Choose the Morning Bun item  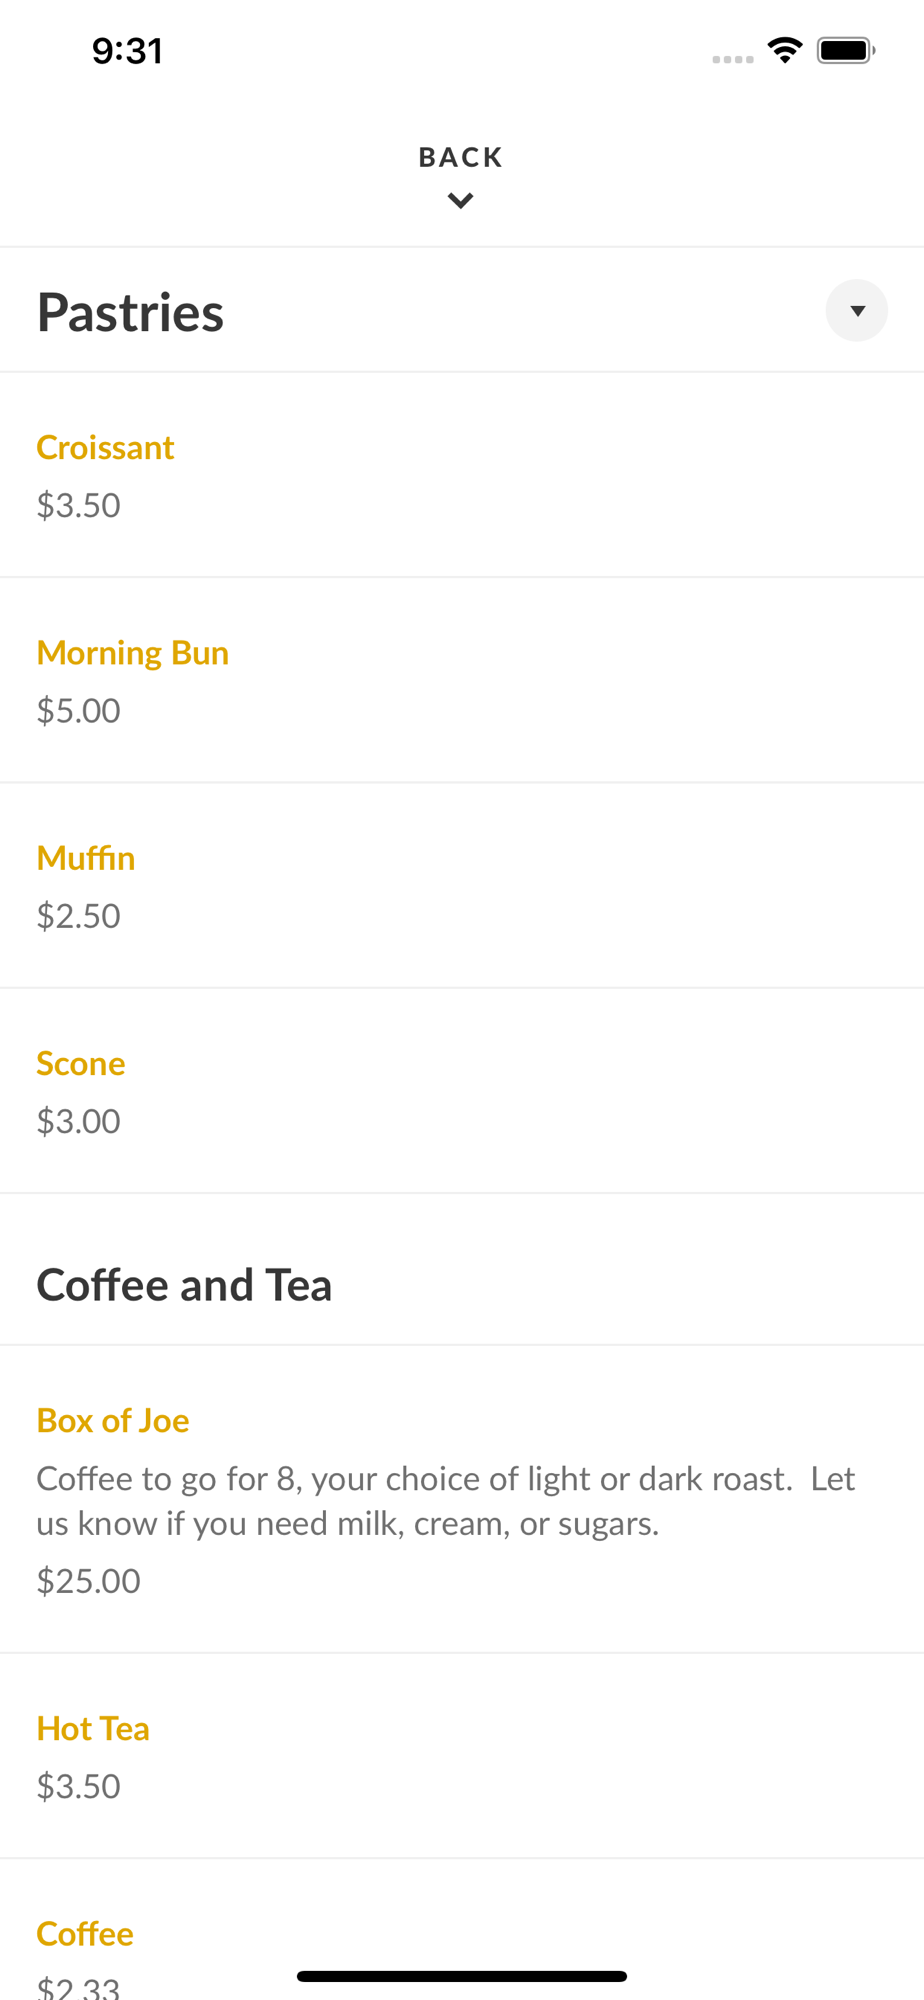(x=133, y=653)
